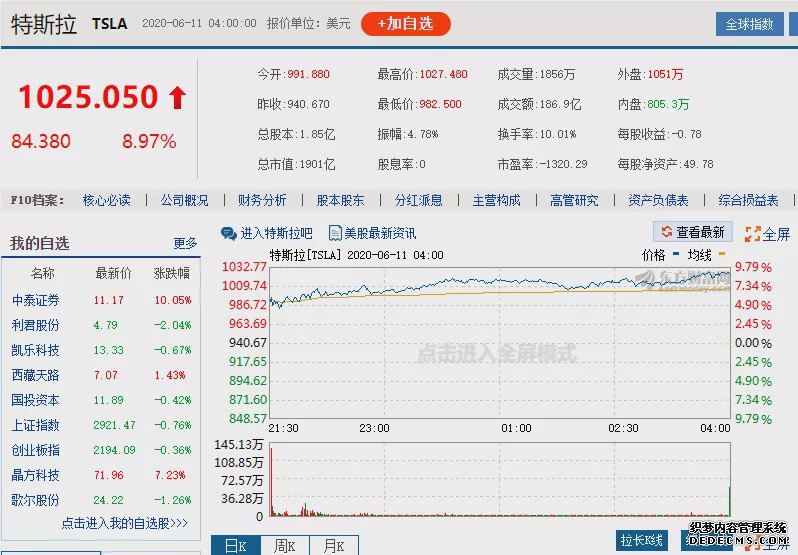Screen dimensions: 798x555
Task: Click the 涨跌幅 column header
Action: [x=172, y=274]
